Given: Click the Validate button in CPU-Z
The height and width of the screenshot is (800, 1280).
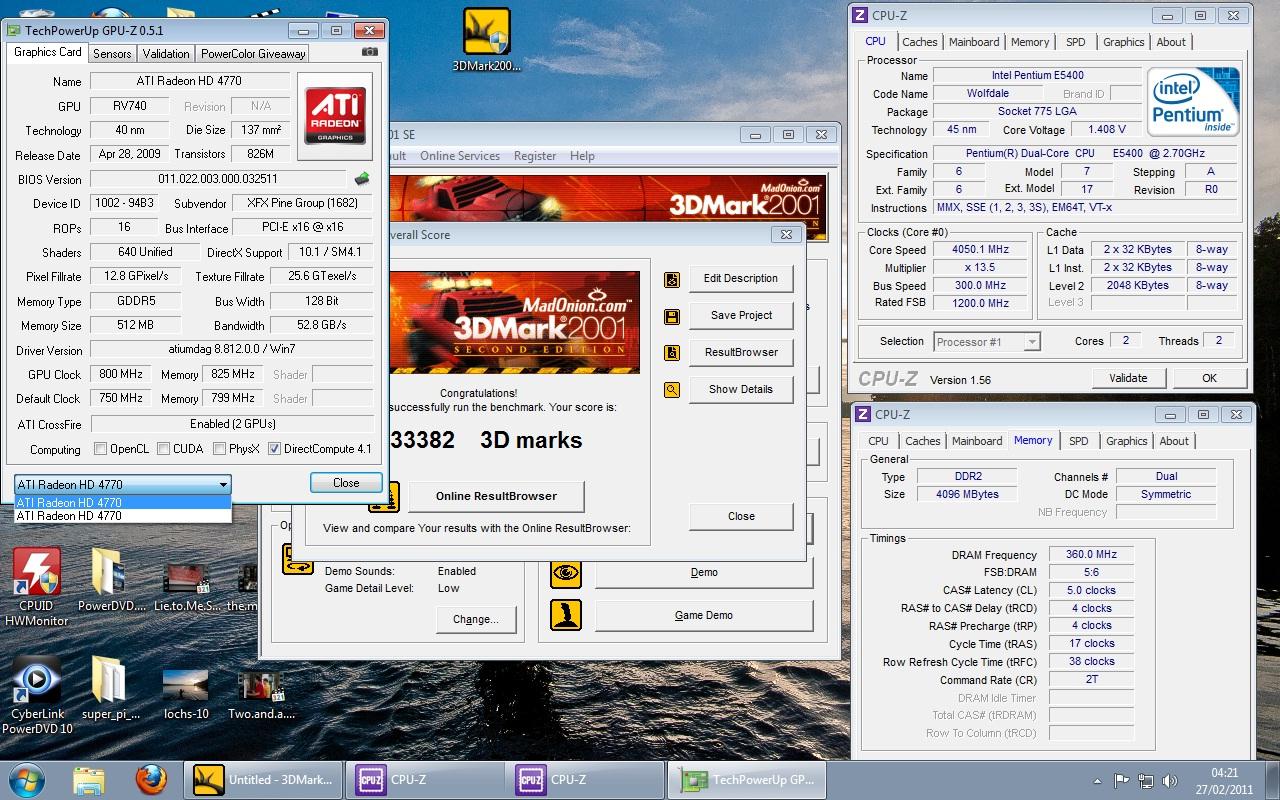Looking at the screenshot, I should click(1128, 378).
